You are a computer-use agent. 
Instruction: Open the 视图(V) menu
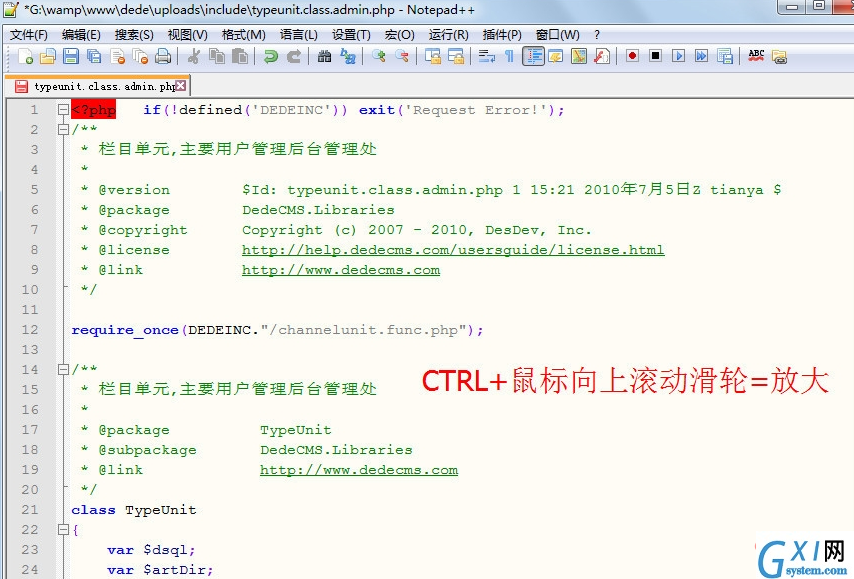click(187, 35)
